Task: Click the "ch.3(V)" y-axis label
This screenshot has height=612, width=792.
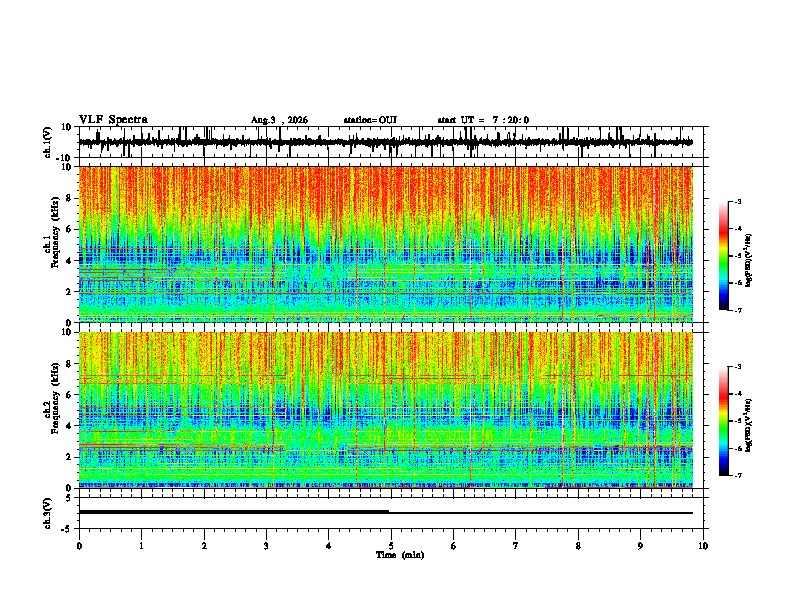Action: tap(47, 514)
